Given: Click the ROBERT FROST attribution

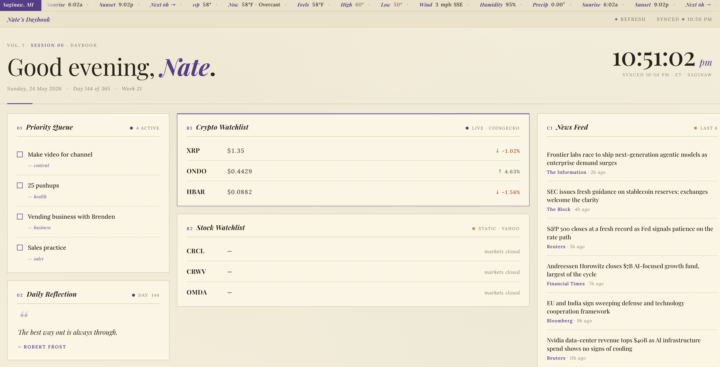Looking at the screenshot, I should click(x=42, y=347).
